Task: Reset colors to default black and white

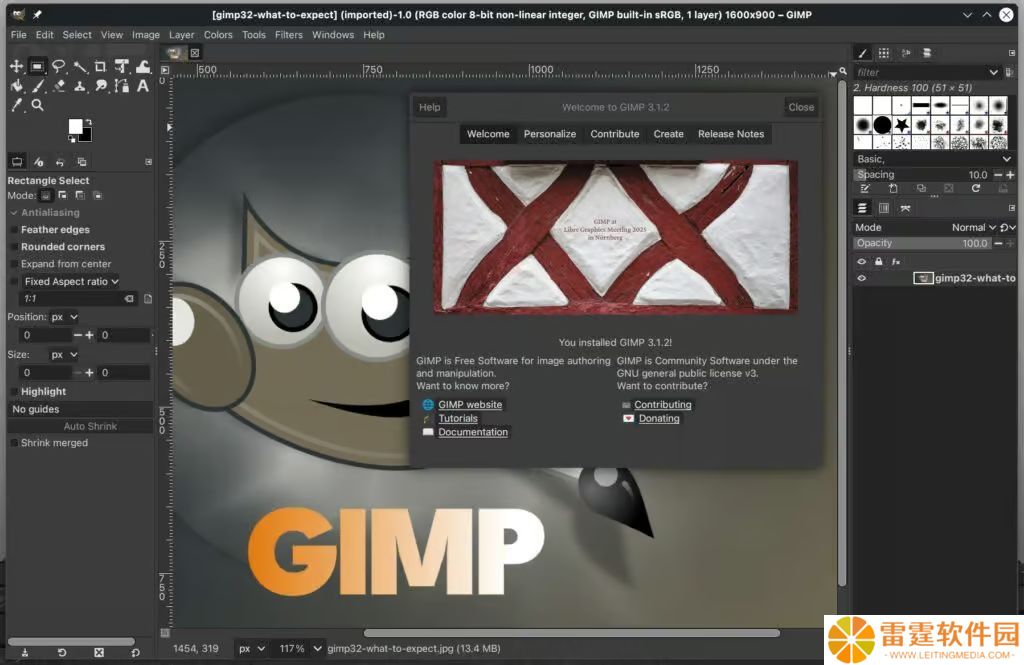Action: click(72, 138)
